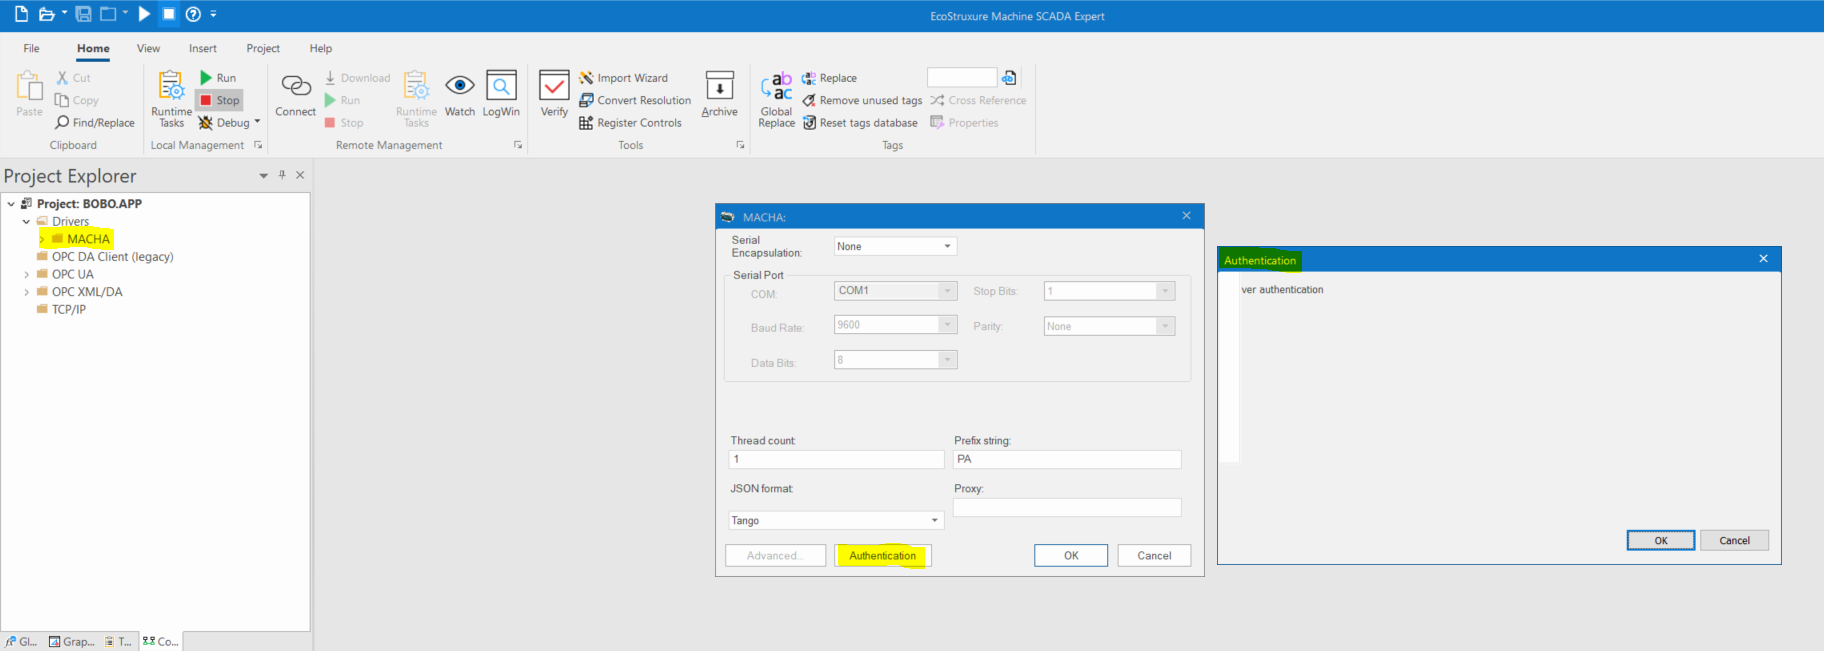The width and height of the screenshot is (1824, 651).
Task: Switch to the Tasks tab at panel bottom
Action: click(118, 641)
